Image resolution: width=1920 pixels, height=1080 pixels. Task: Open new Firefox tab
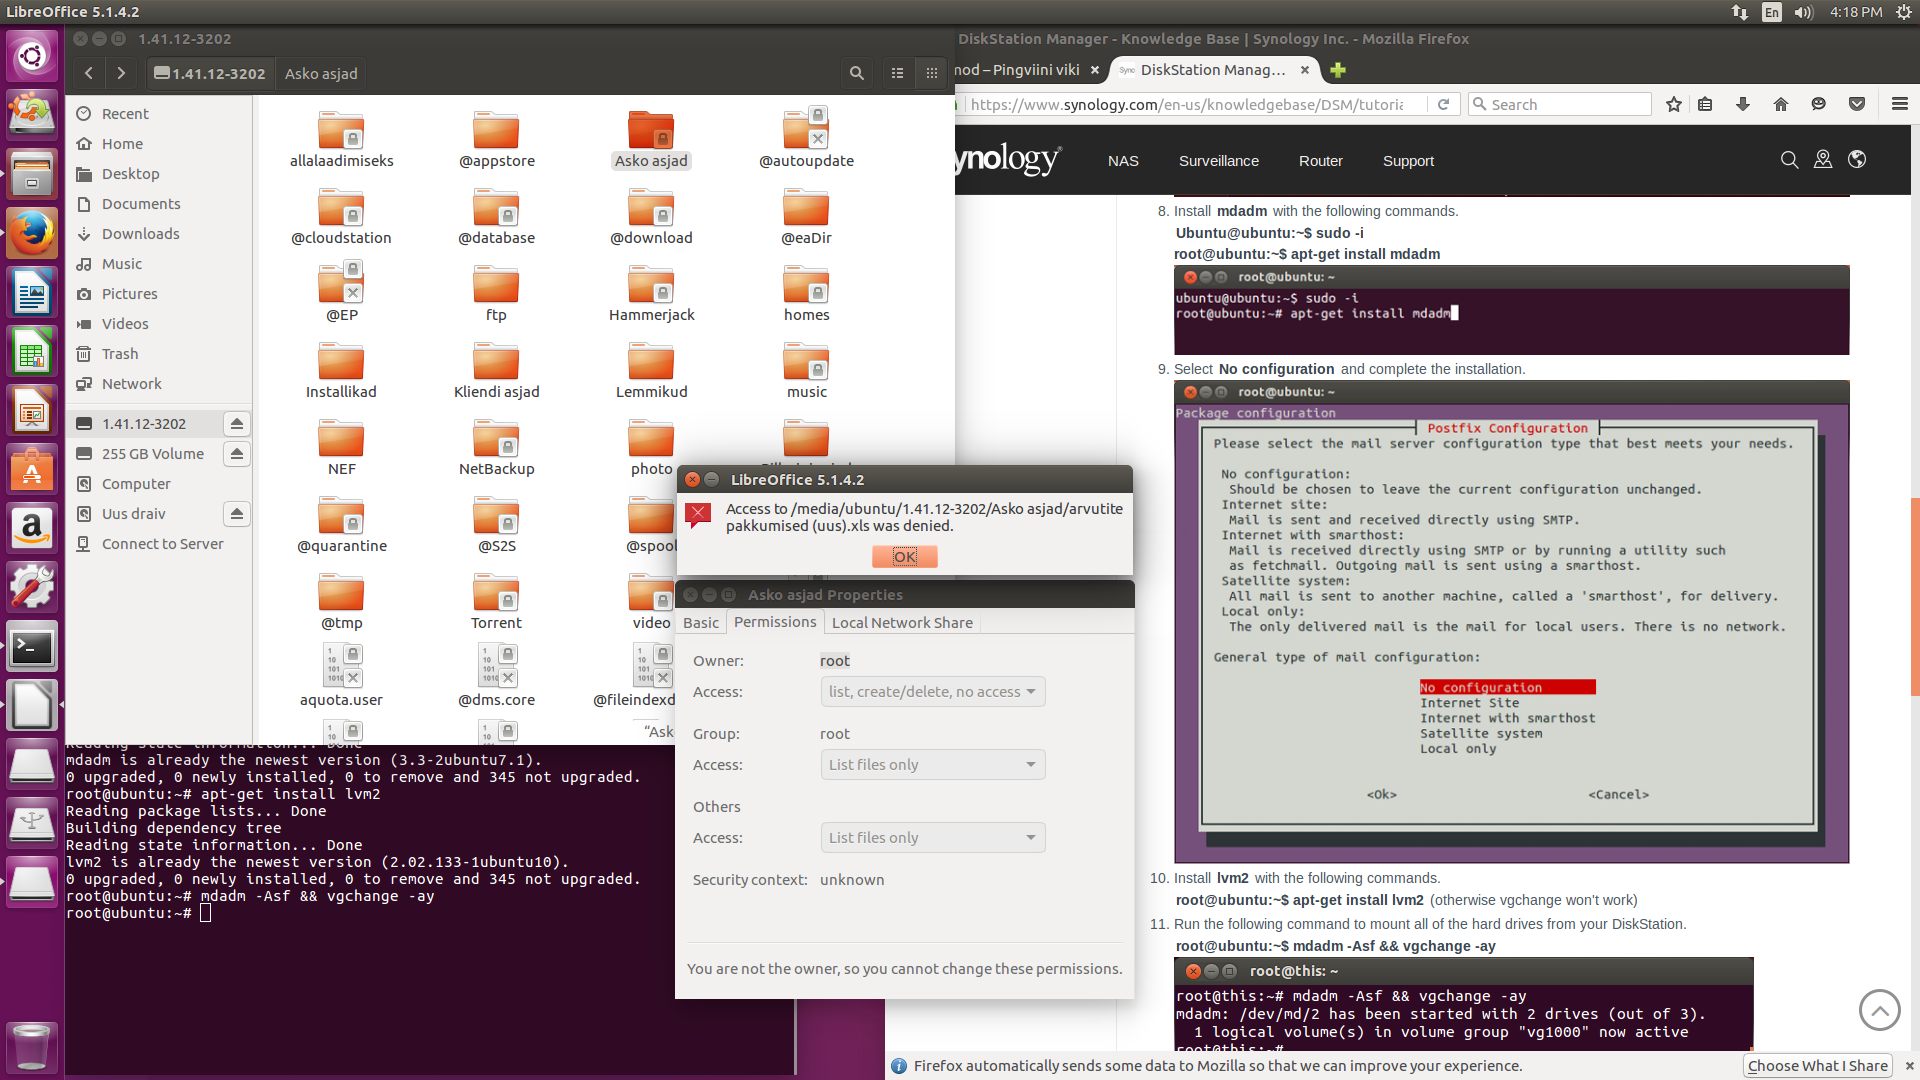pyautogui.click(x=1338, y=70)
